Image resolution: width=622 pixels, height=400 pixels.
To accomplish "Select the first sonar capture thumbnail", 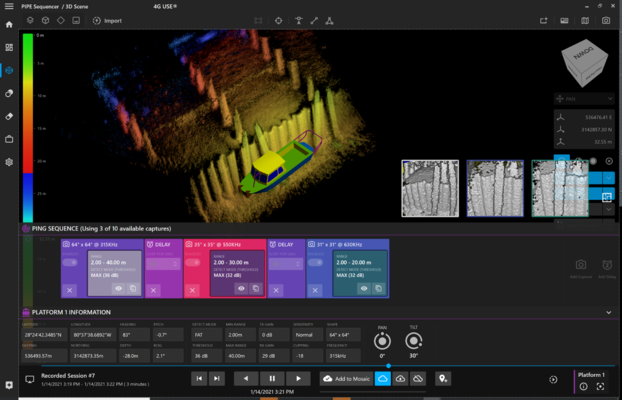I will [430, 188].
